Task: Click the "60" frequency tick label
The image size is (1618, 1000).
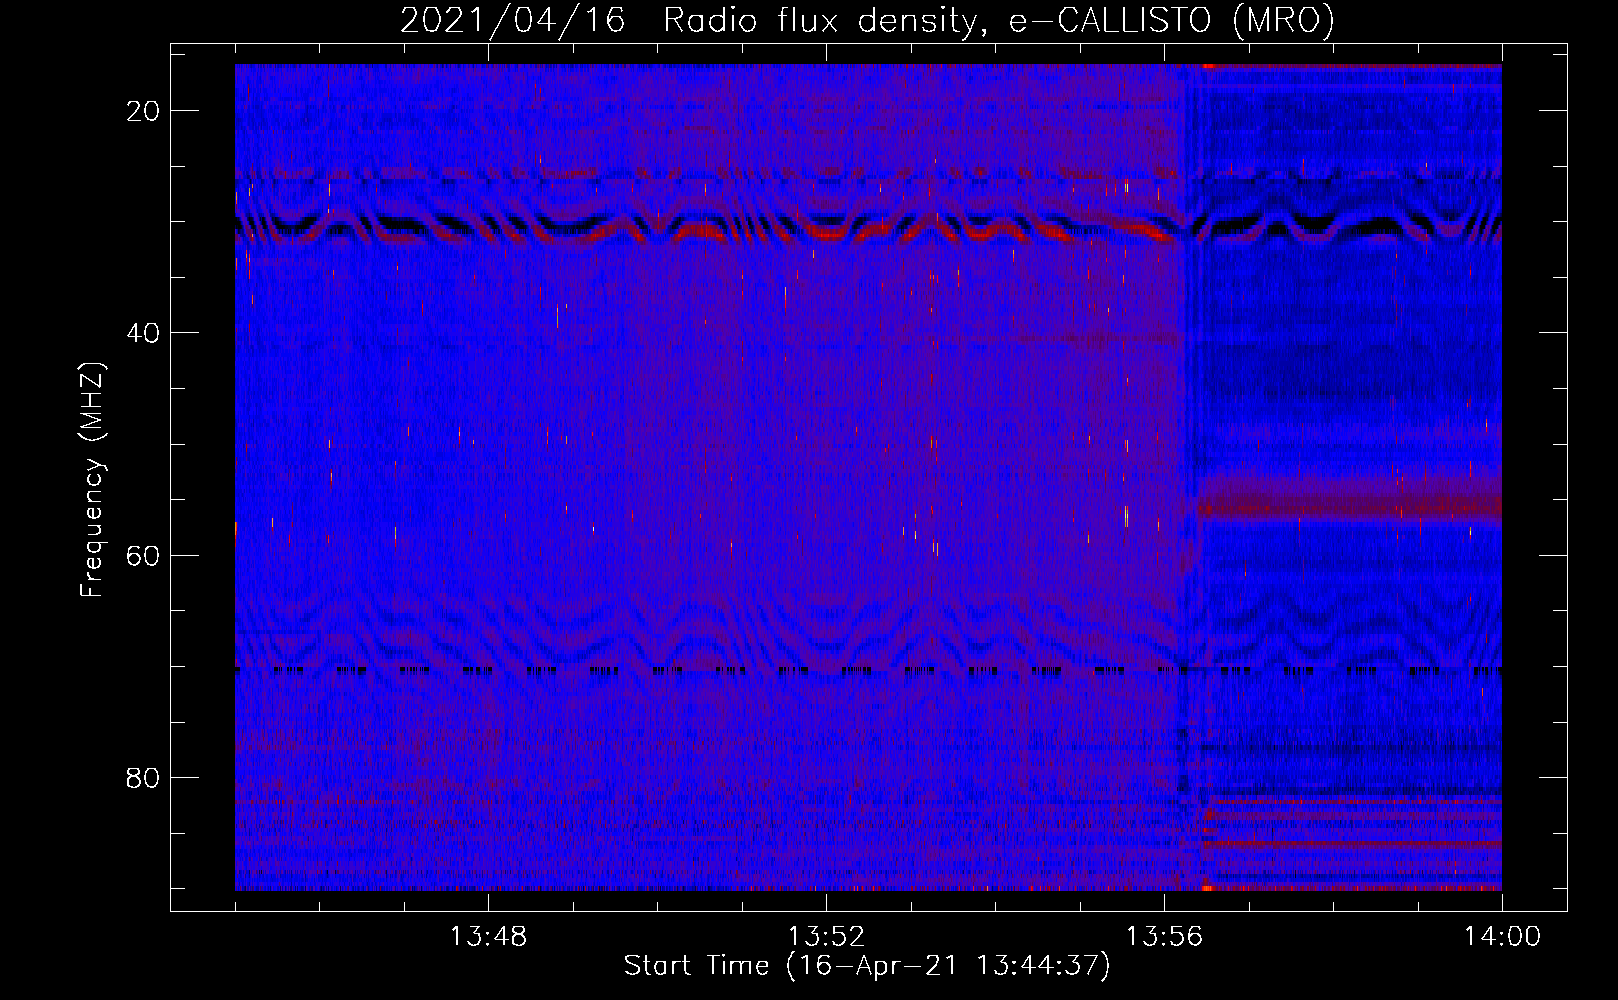Action: click(144, 555)
